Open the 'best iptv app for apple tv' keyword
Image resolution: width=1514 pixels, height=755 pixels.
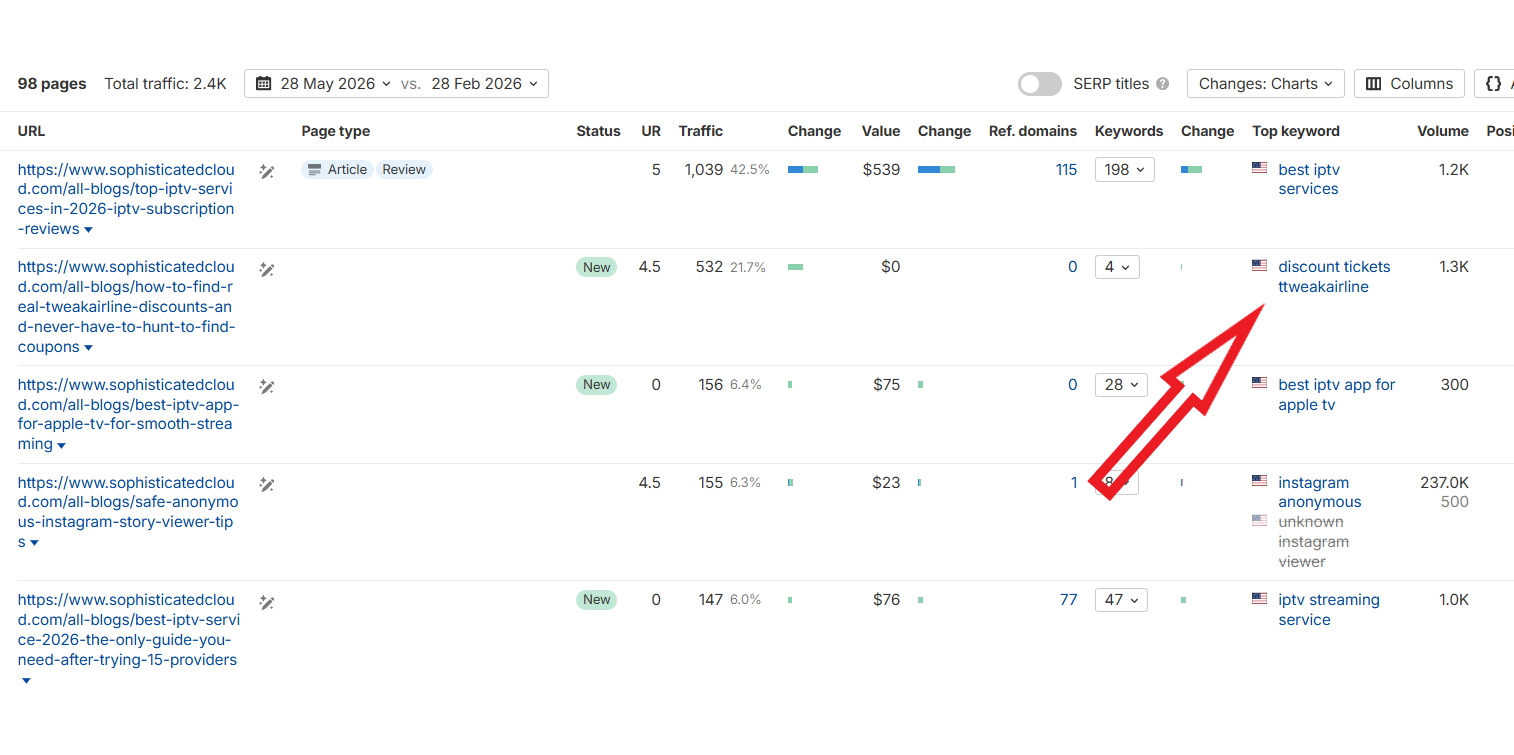pyautogui.click(x=1336, y=395)
